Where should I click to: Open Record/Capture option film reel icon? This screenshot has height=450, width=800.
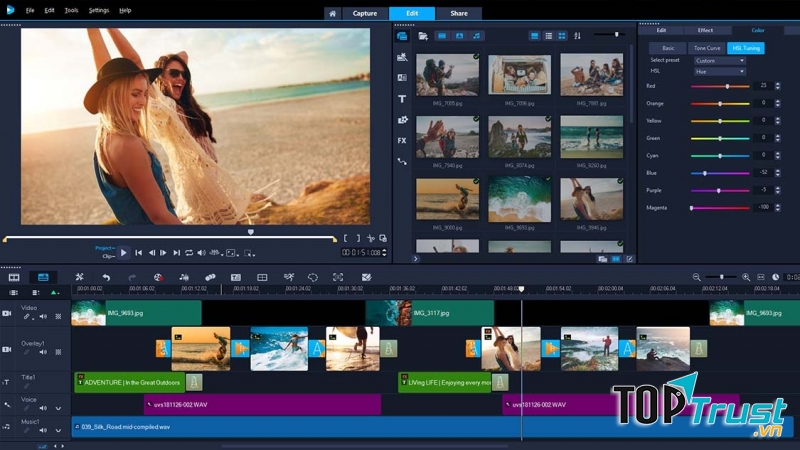pos(158,277)
